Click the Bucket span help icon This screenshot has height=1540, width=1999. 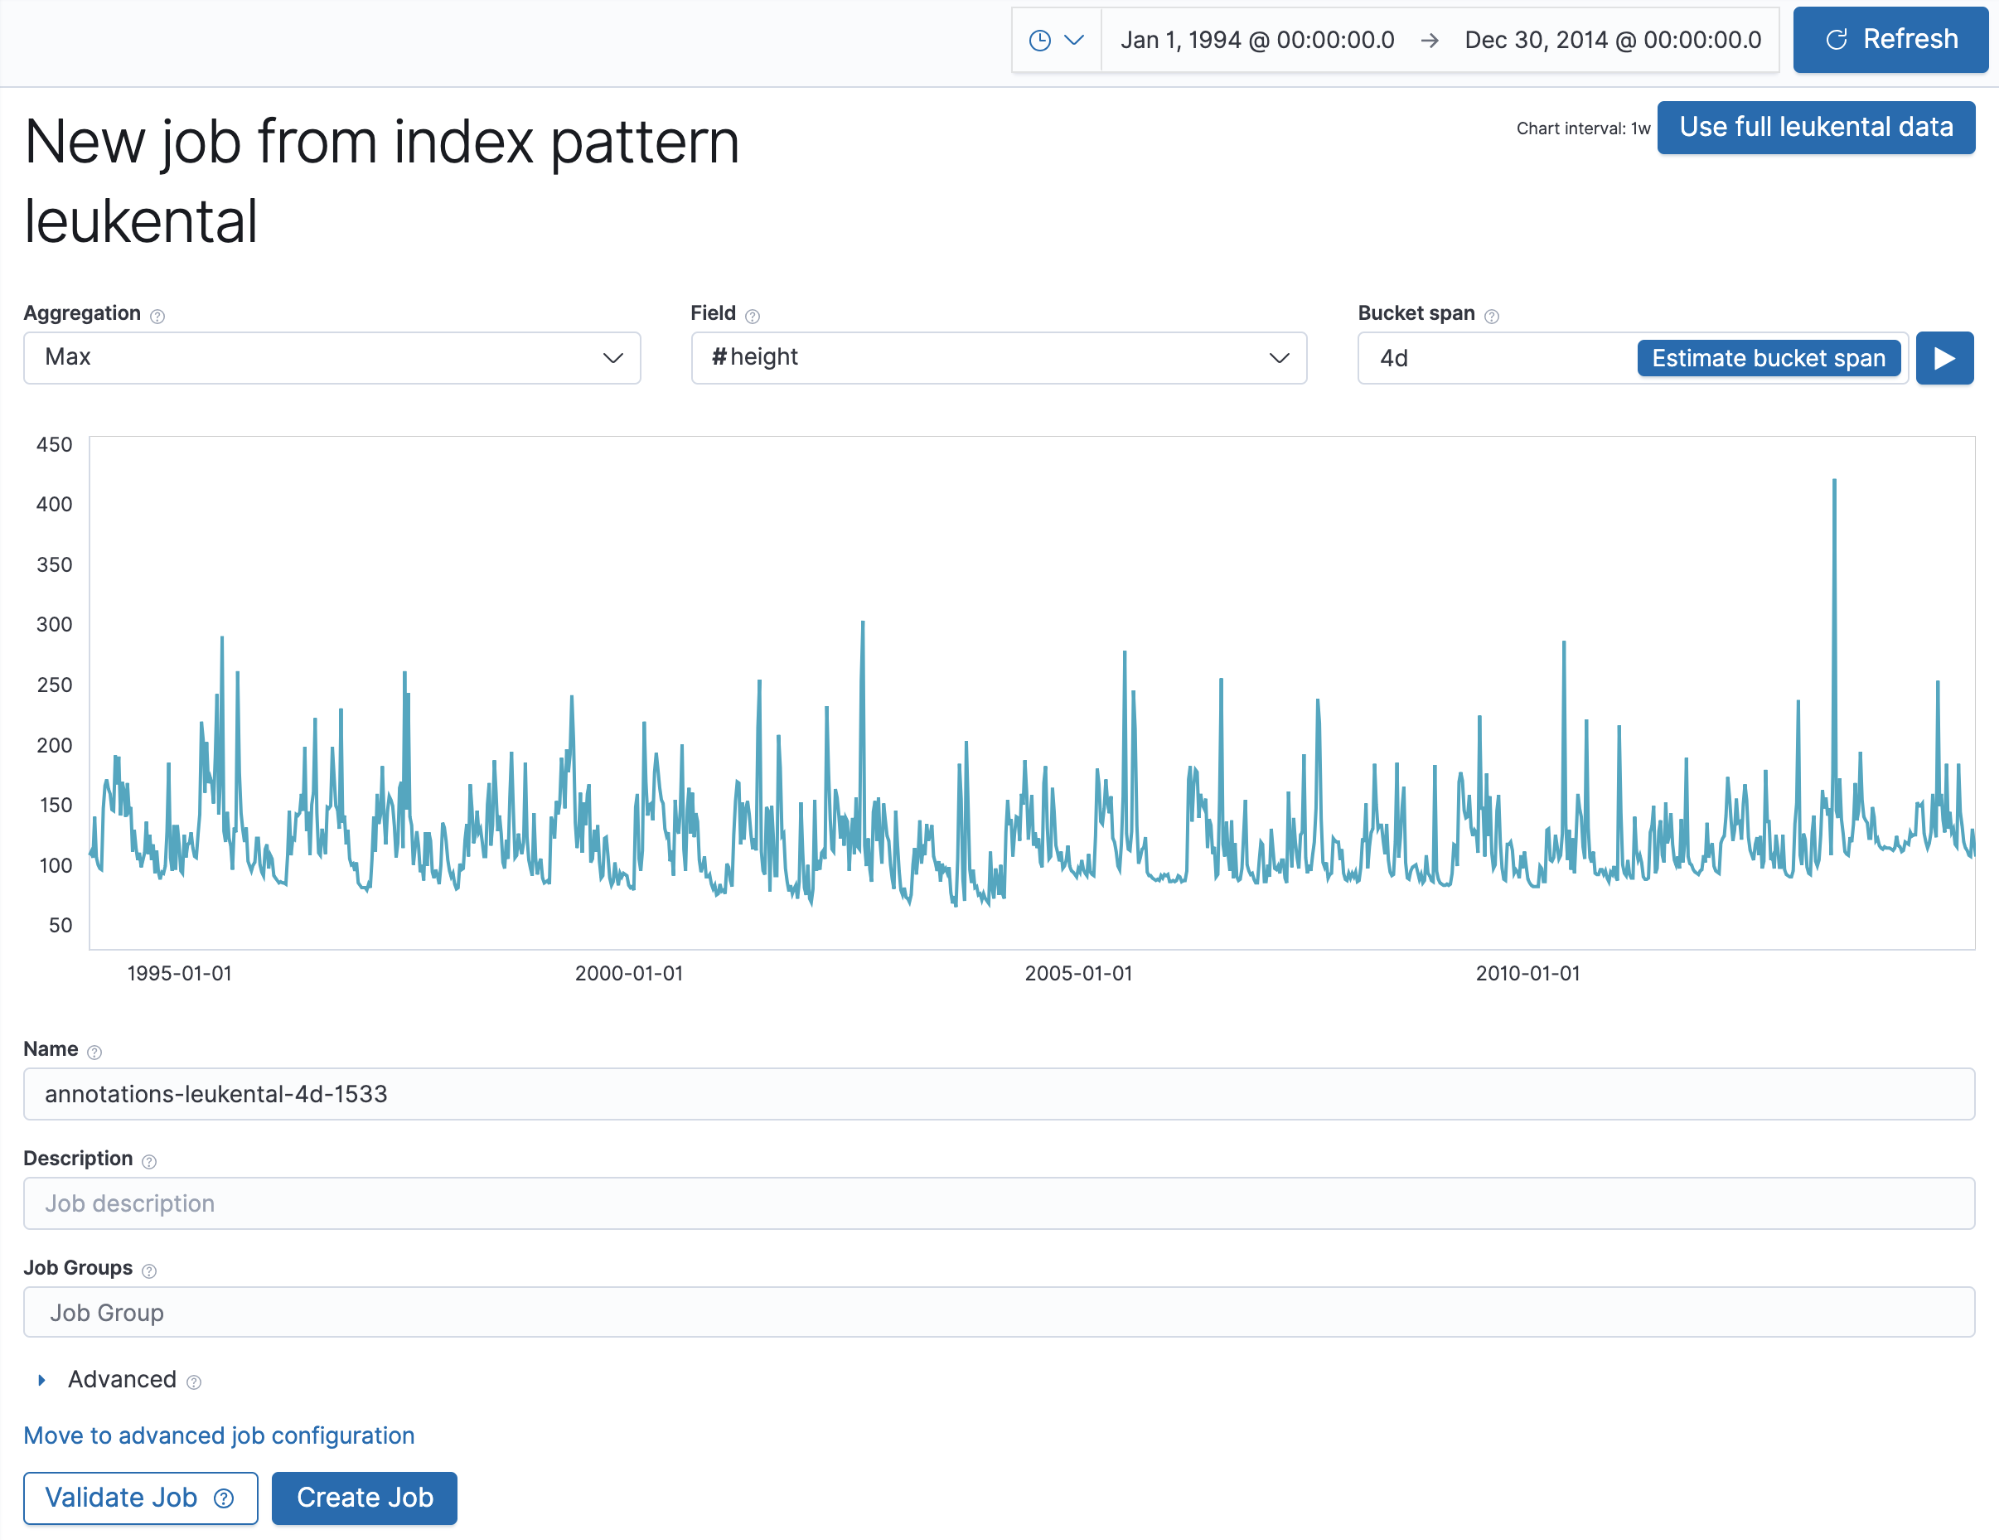click(1491, 316)
